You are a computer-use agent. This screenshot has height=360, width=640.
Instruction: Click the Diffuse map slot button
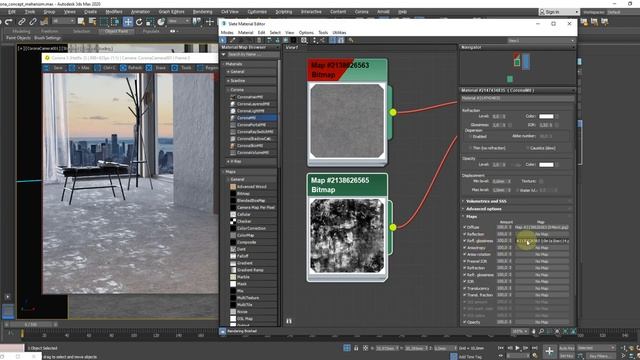[x=542, y=227]
